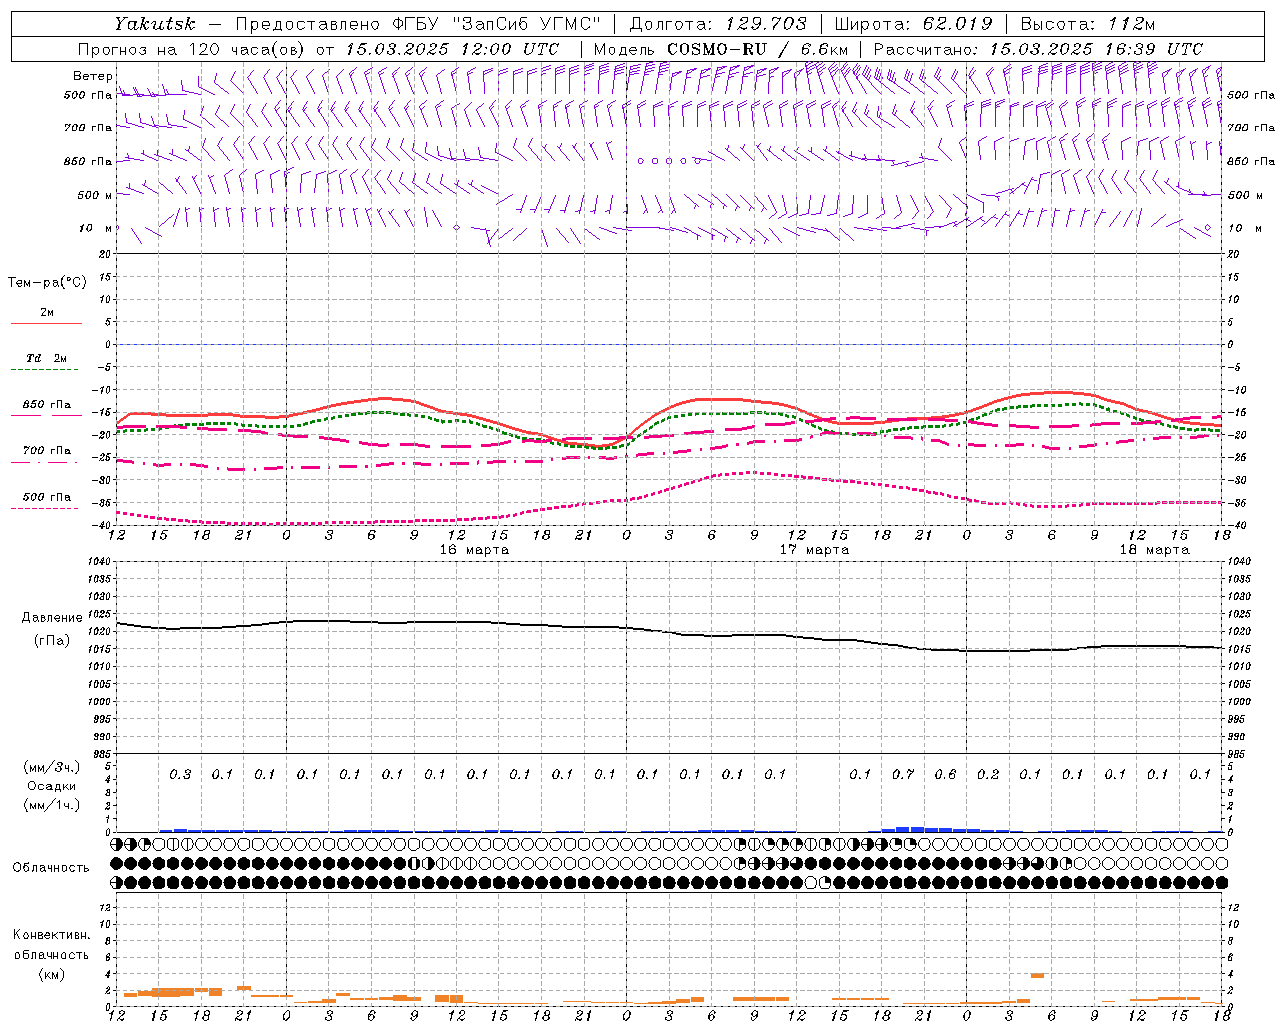This screenshot has height=1024, width=1280.
Task: Click the orange convective bar reaching 4 km
Action: pos(1037,975)
